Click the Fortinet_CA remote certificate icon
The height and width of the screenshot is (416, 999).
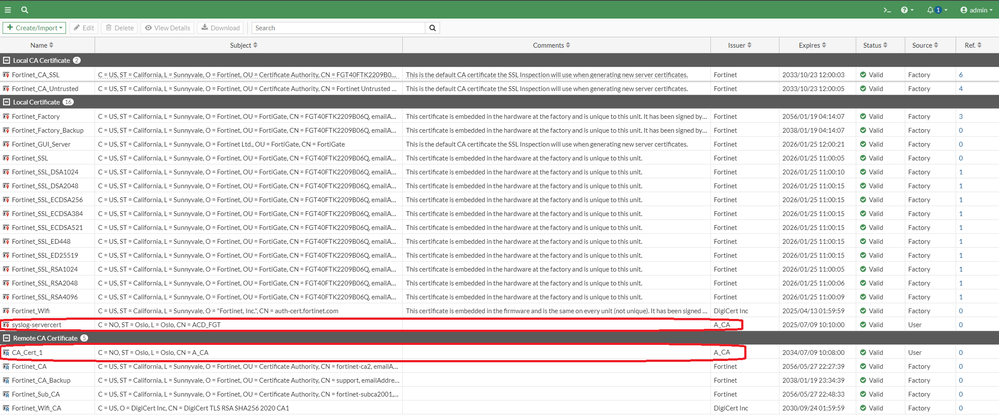[x=6, y=366]
